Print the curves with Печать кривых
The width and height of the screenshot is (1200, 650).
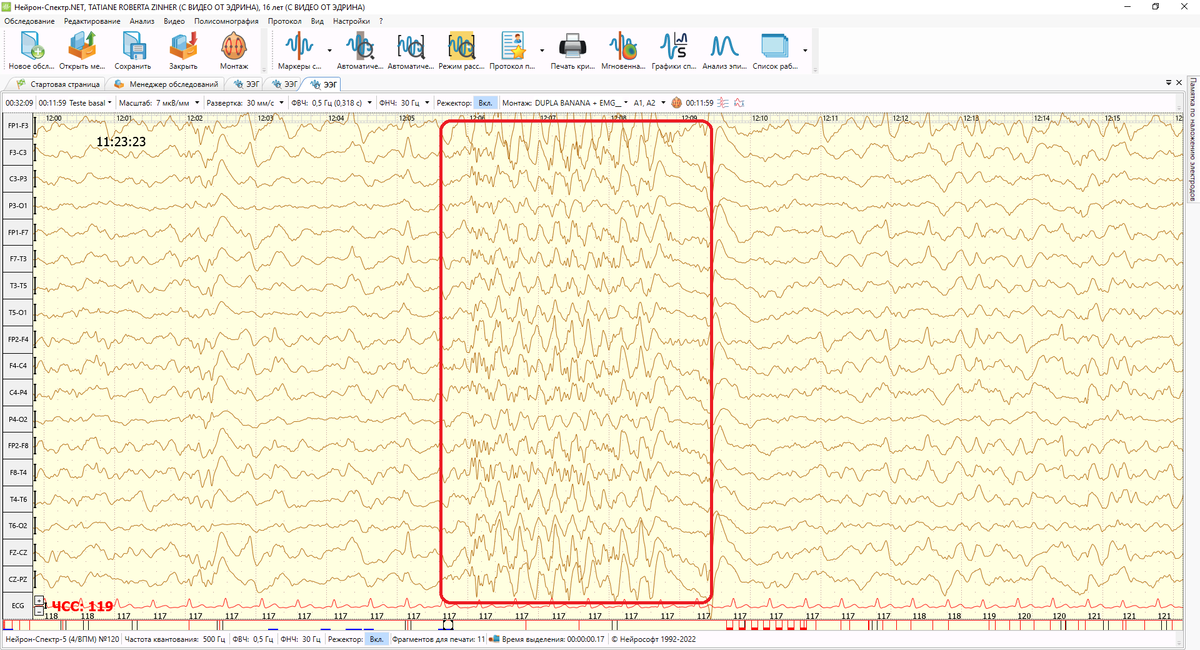[572, 50]
